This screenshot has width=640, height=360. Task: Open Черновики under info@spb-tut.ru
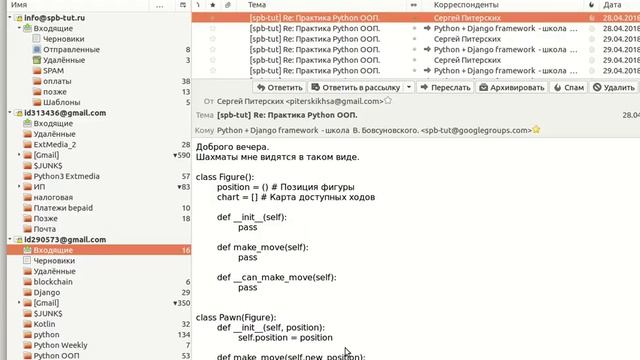click(64, 39)
